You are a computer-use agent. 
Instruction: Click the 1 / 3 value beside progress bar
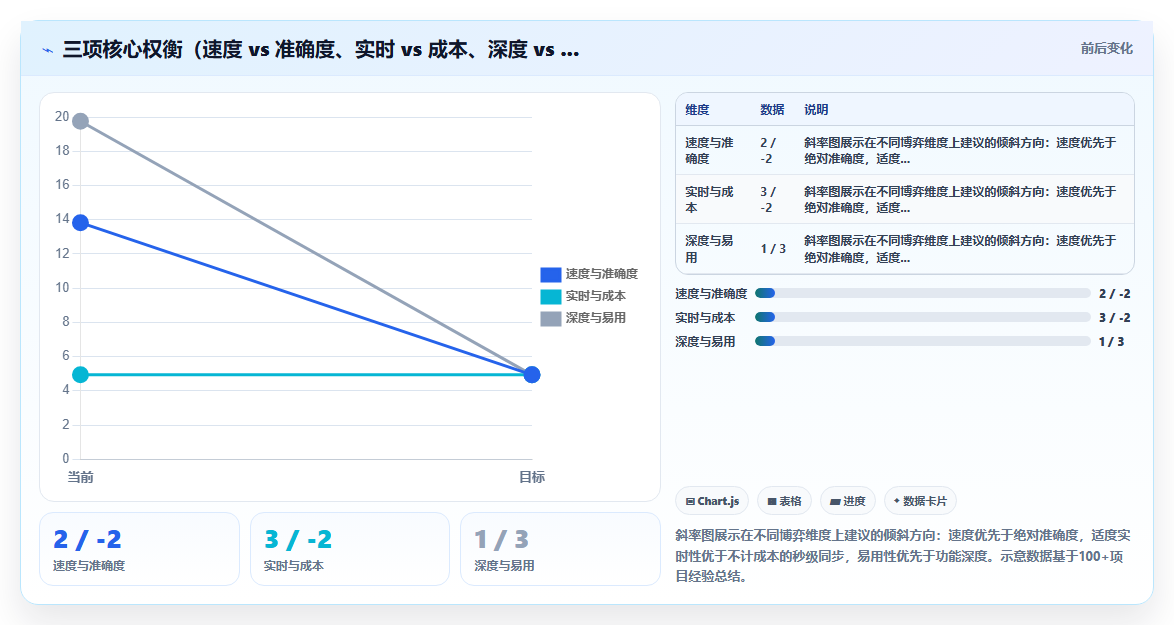click(x=1111, y=341)
